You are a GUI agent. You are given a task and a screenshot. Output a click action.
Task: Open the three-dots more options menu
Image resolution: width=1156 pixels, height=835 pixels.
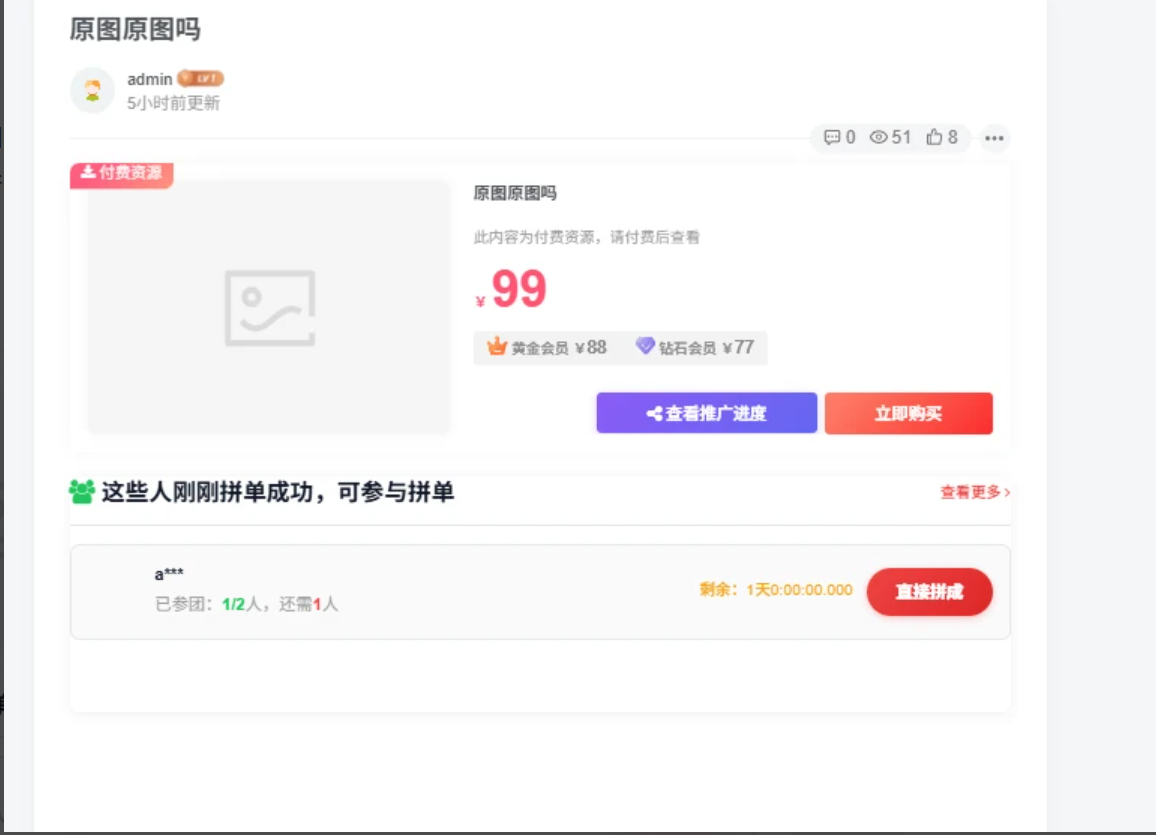993,138
